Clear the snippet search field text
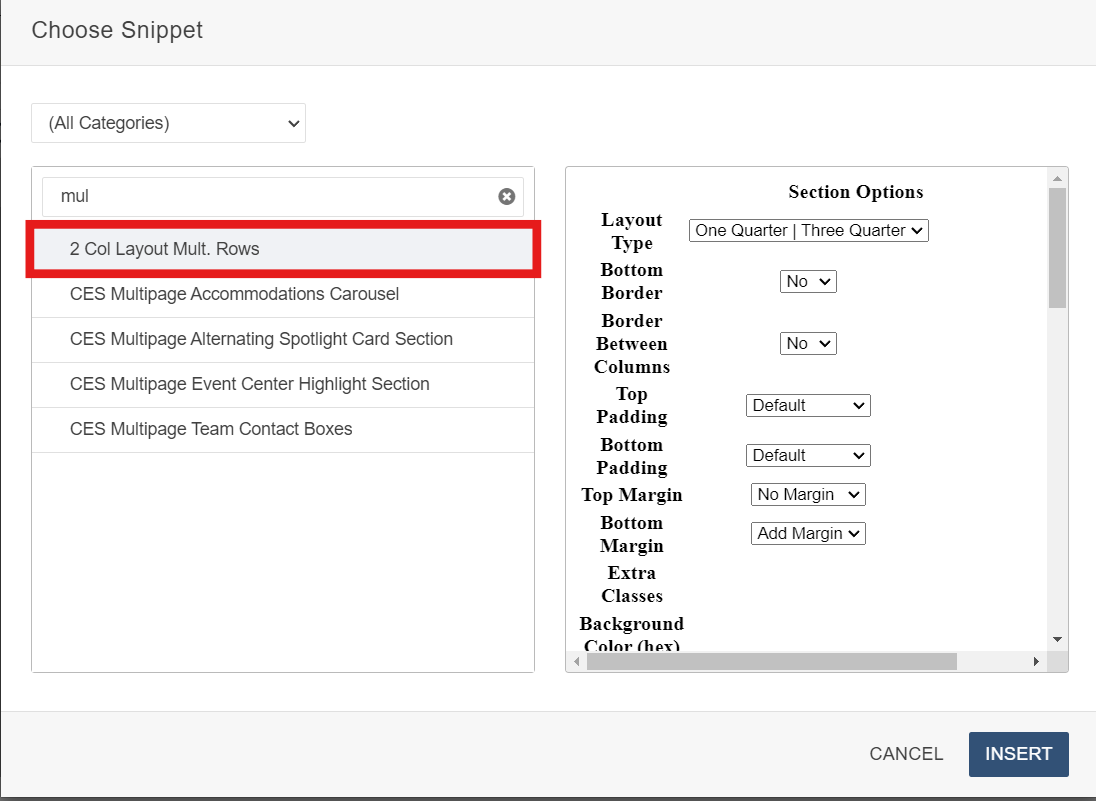1096x801 pixels. point(507,197)
